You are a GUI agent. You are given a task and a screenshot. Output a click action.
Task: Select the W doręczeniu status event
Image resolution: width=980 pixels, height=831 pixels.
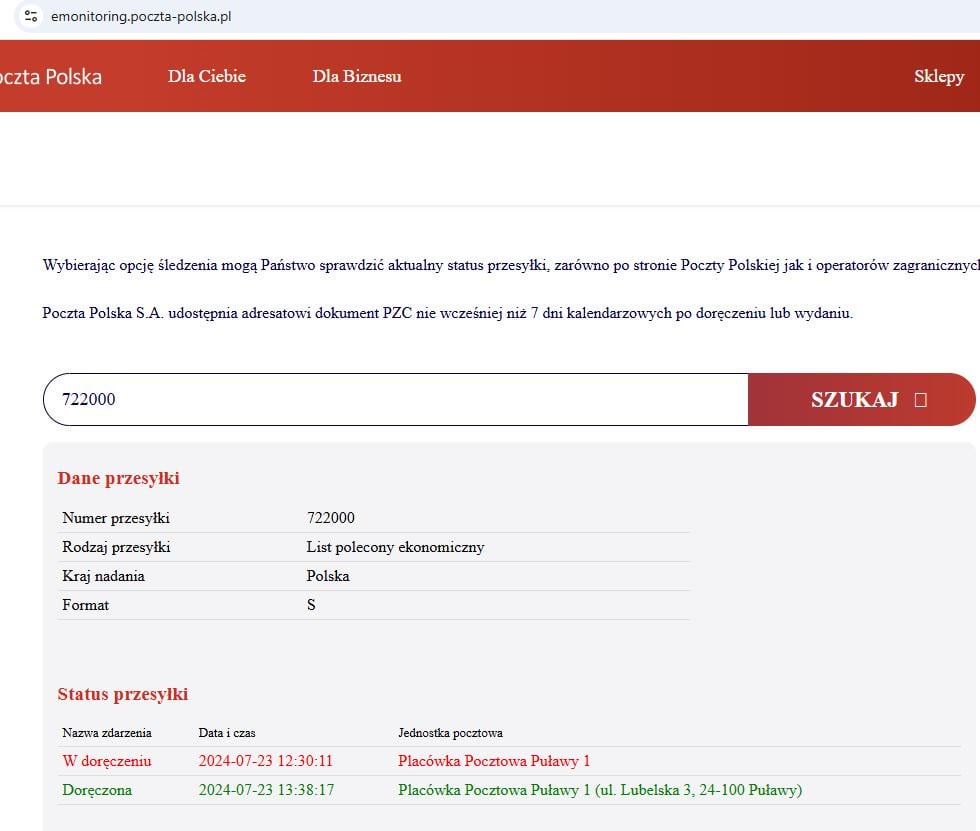click(107, 761)
